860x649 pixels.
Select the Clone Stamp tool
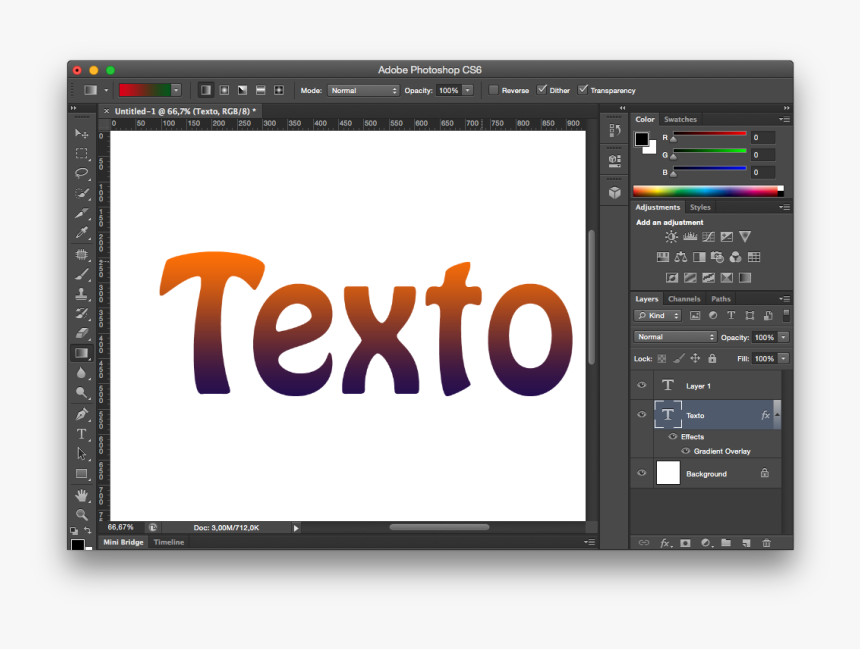[x=82, y=293]
